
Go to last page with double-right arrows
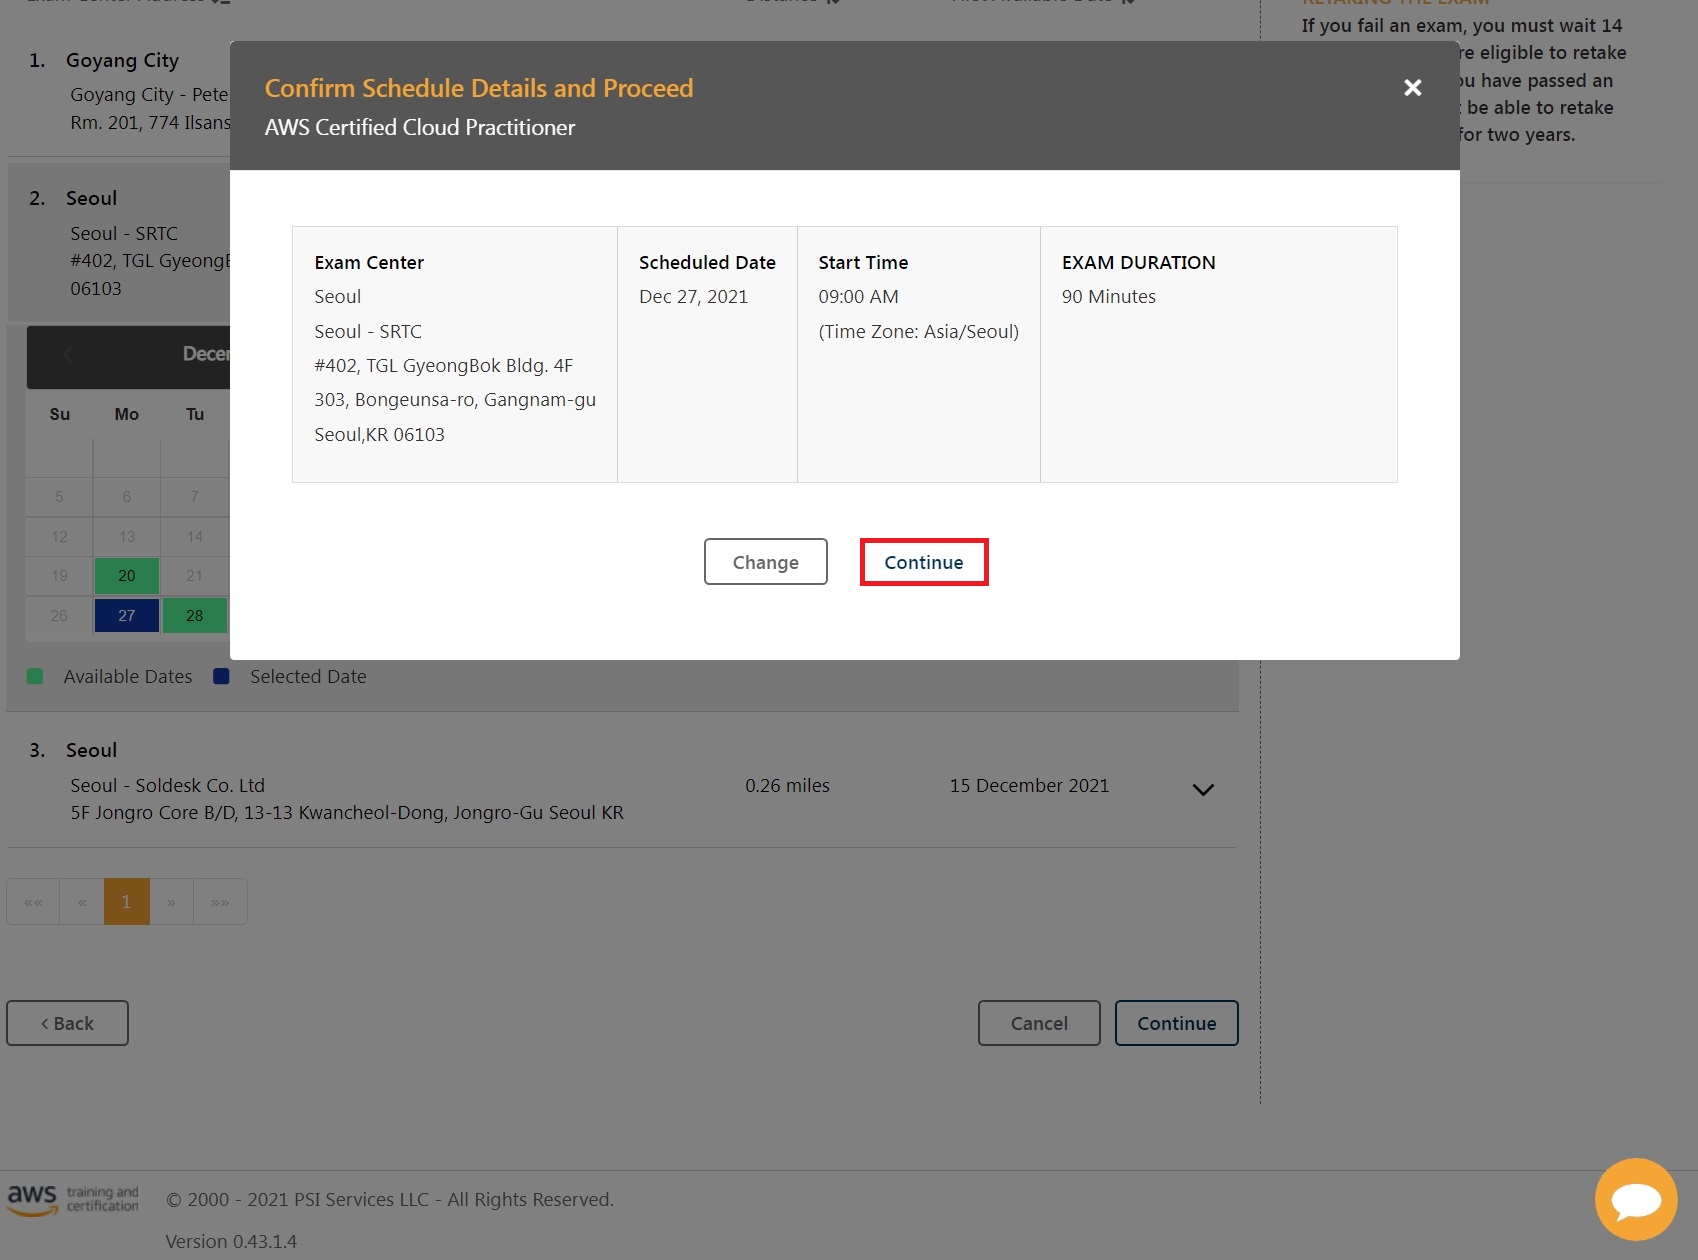[220, 902]
